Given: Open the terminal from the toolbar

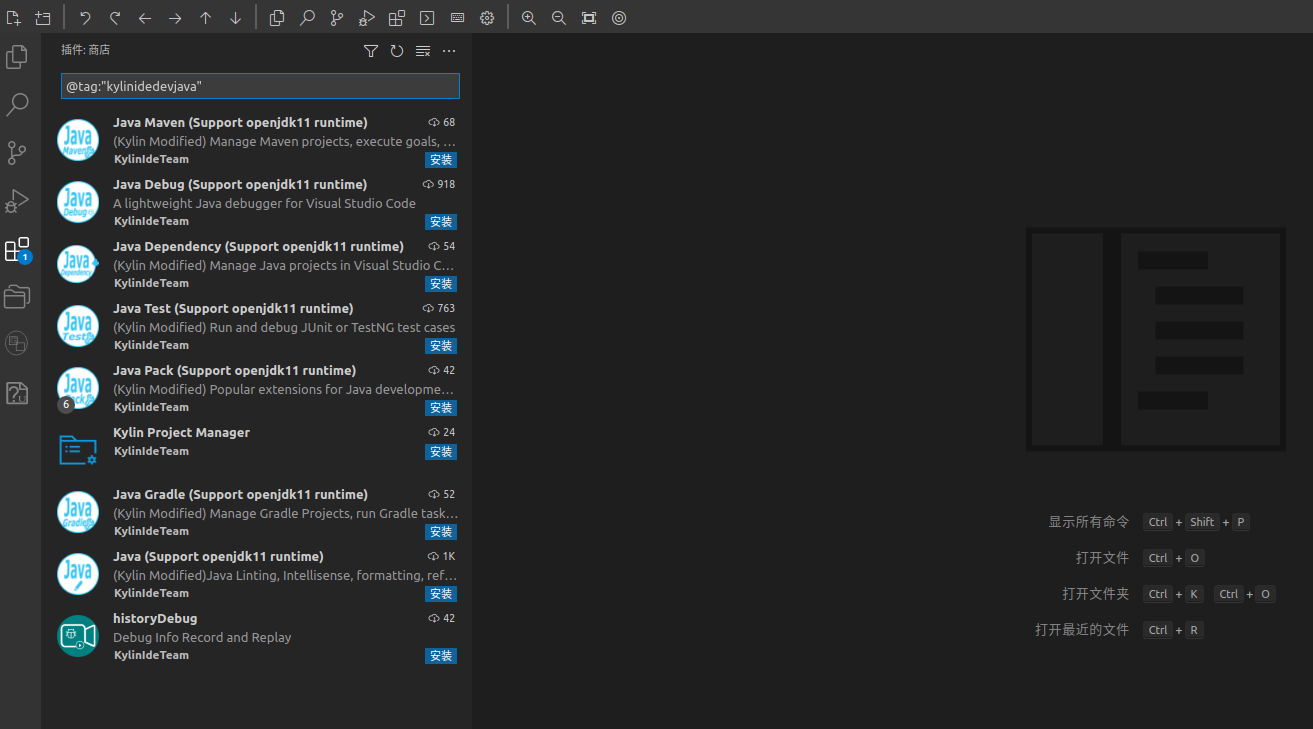Looking at the screenshot, I should tap(427, 18).
